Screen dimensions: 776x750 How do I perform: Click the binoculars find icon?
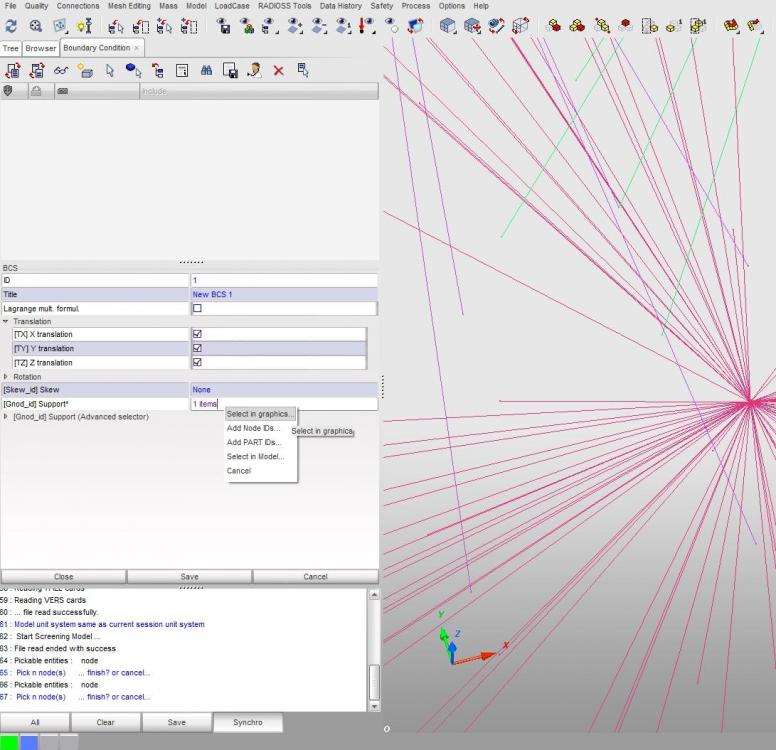[206, 71]
